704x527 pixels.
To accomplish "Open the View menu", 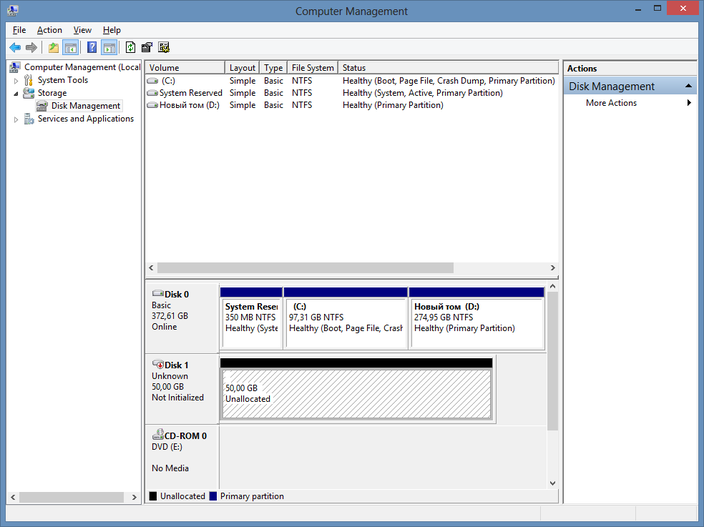I will coord(82,30).
